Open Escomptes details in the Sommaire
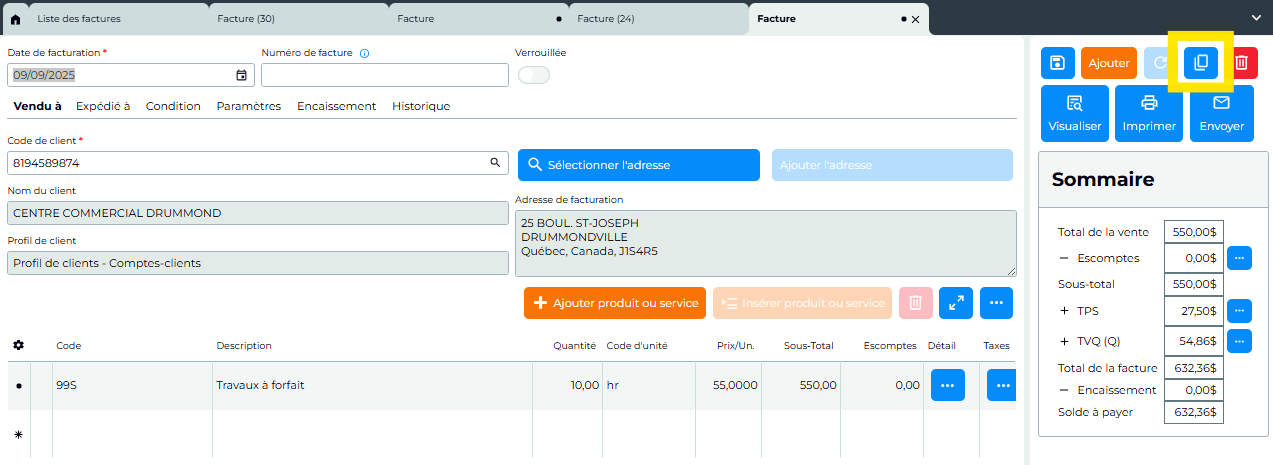This screenshot has height=465, width=1273. 1239,258
